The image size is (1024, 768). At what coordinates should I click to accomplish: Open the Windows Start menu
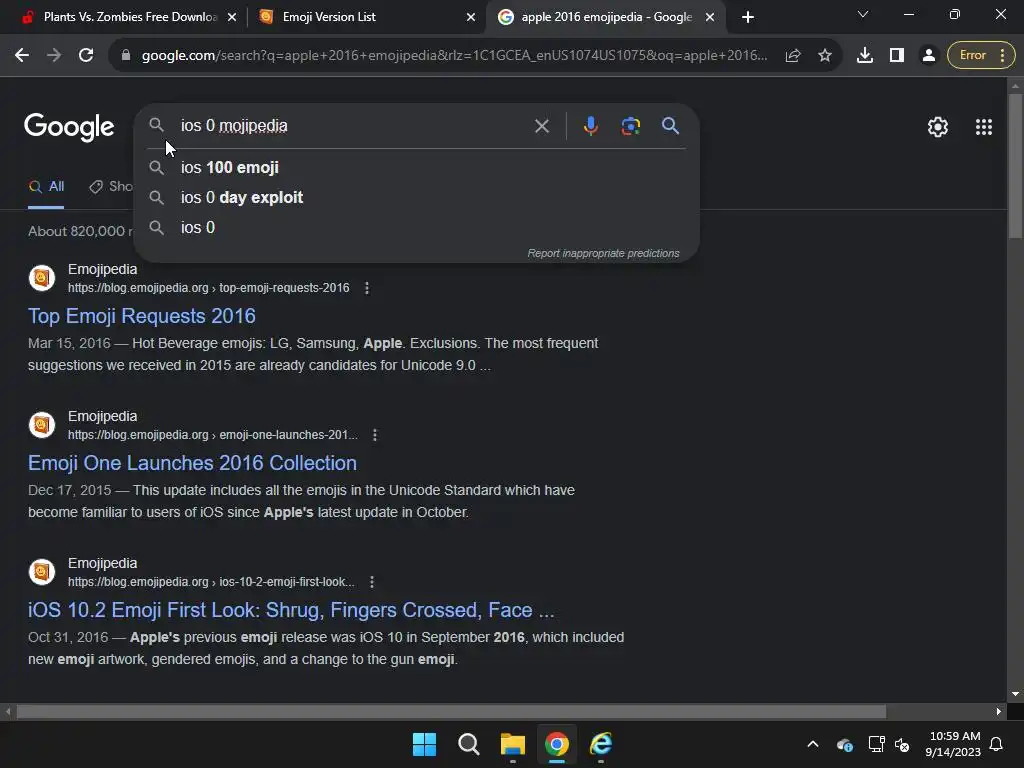[424, 744]
